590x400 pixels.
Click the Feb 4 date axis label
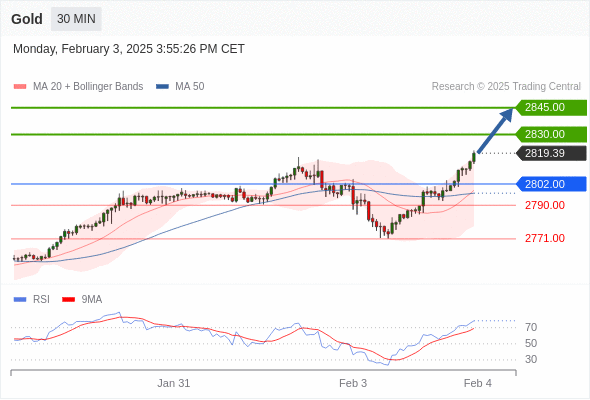(477, 383)
